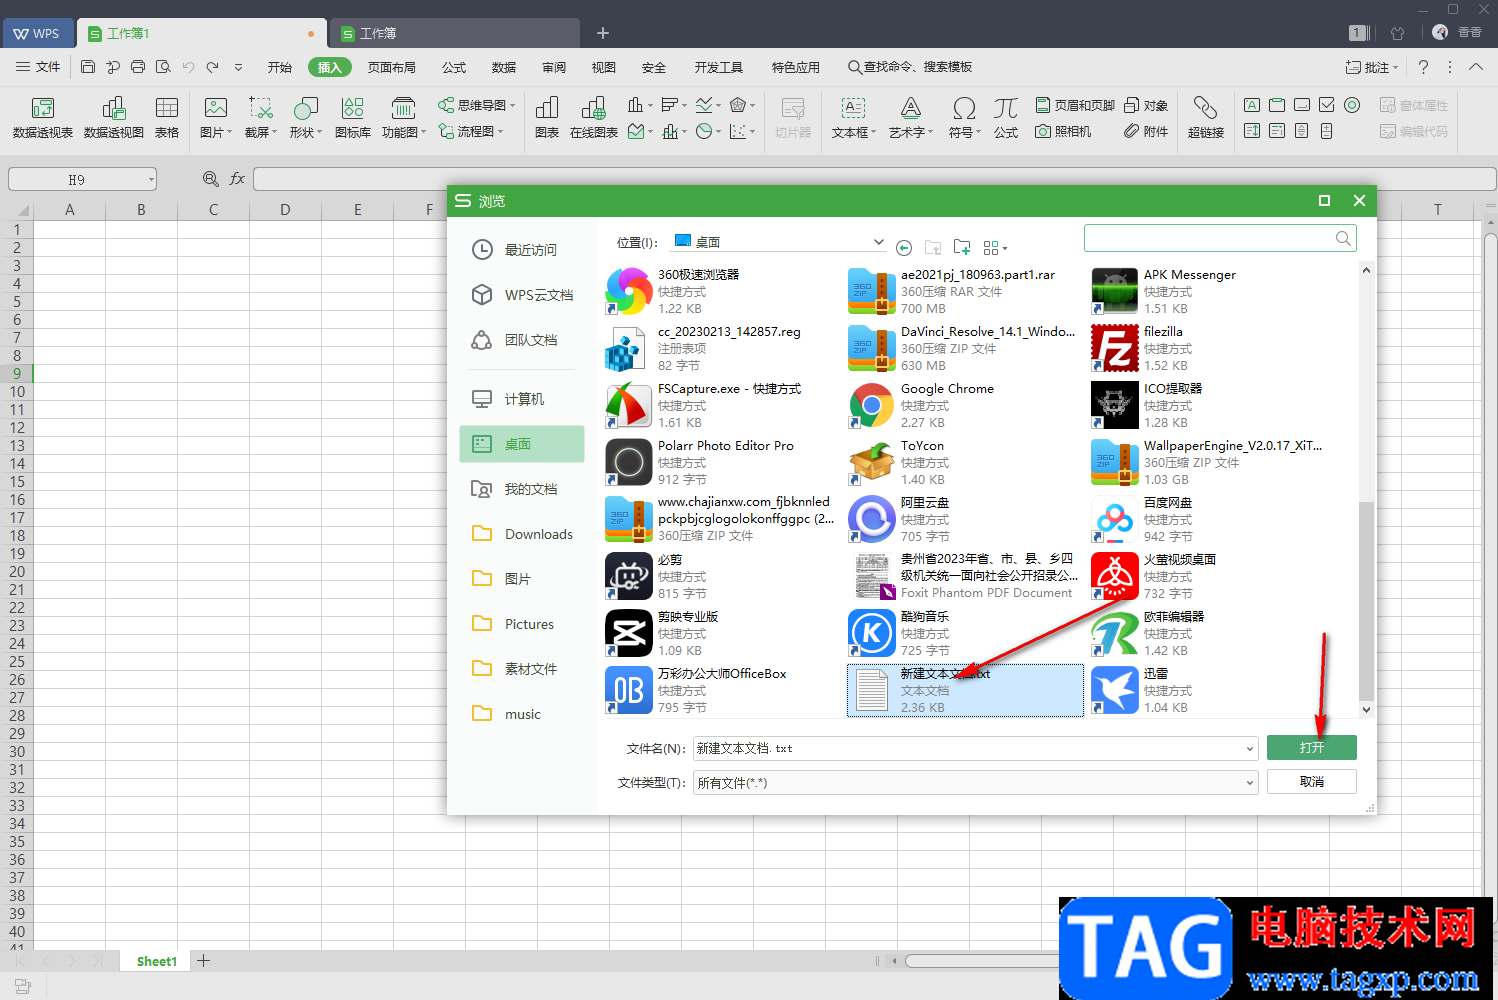Select 新建文本文档.txt file
This screenshot has height=1000, width=1498.
[x=965, y=690]
